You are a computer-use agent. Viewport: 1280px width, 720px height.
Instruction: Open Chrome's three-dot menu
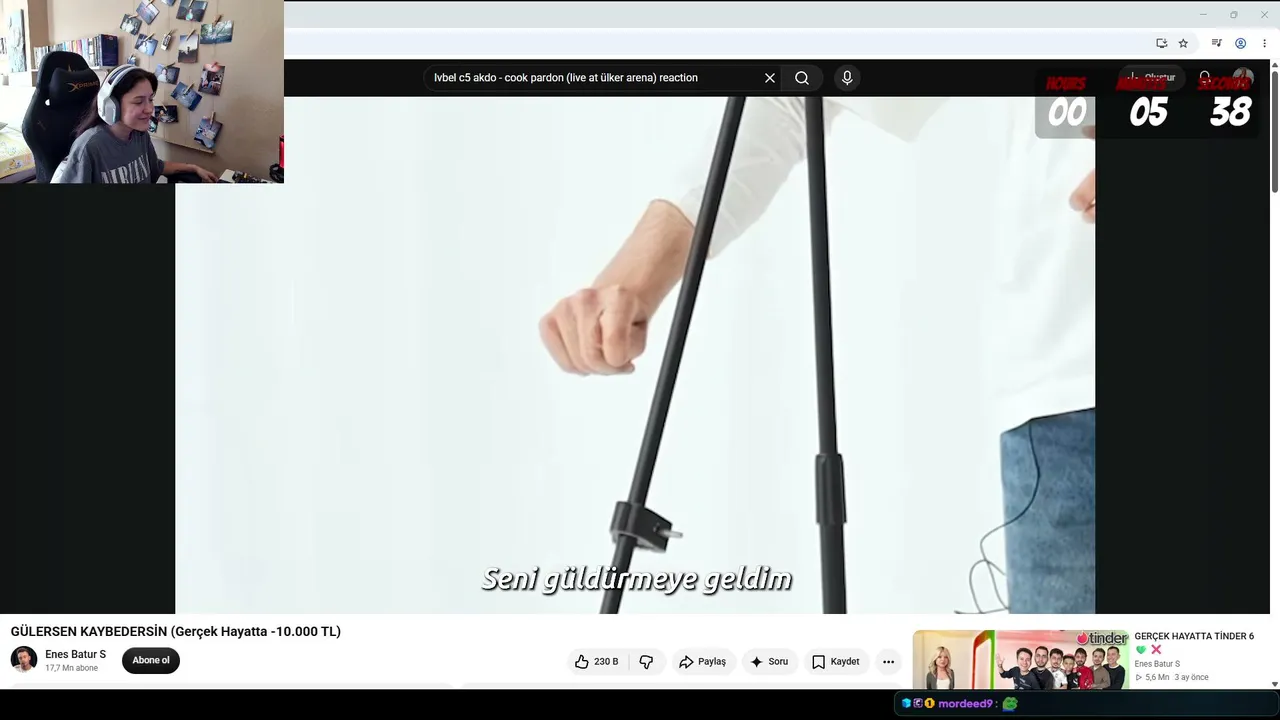click(1264, 43)
